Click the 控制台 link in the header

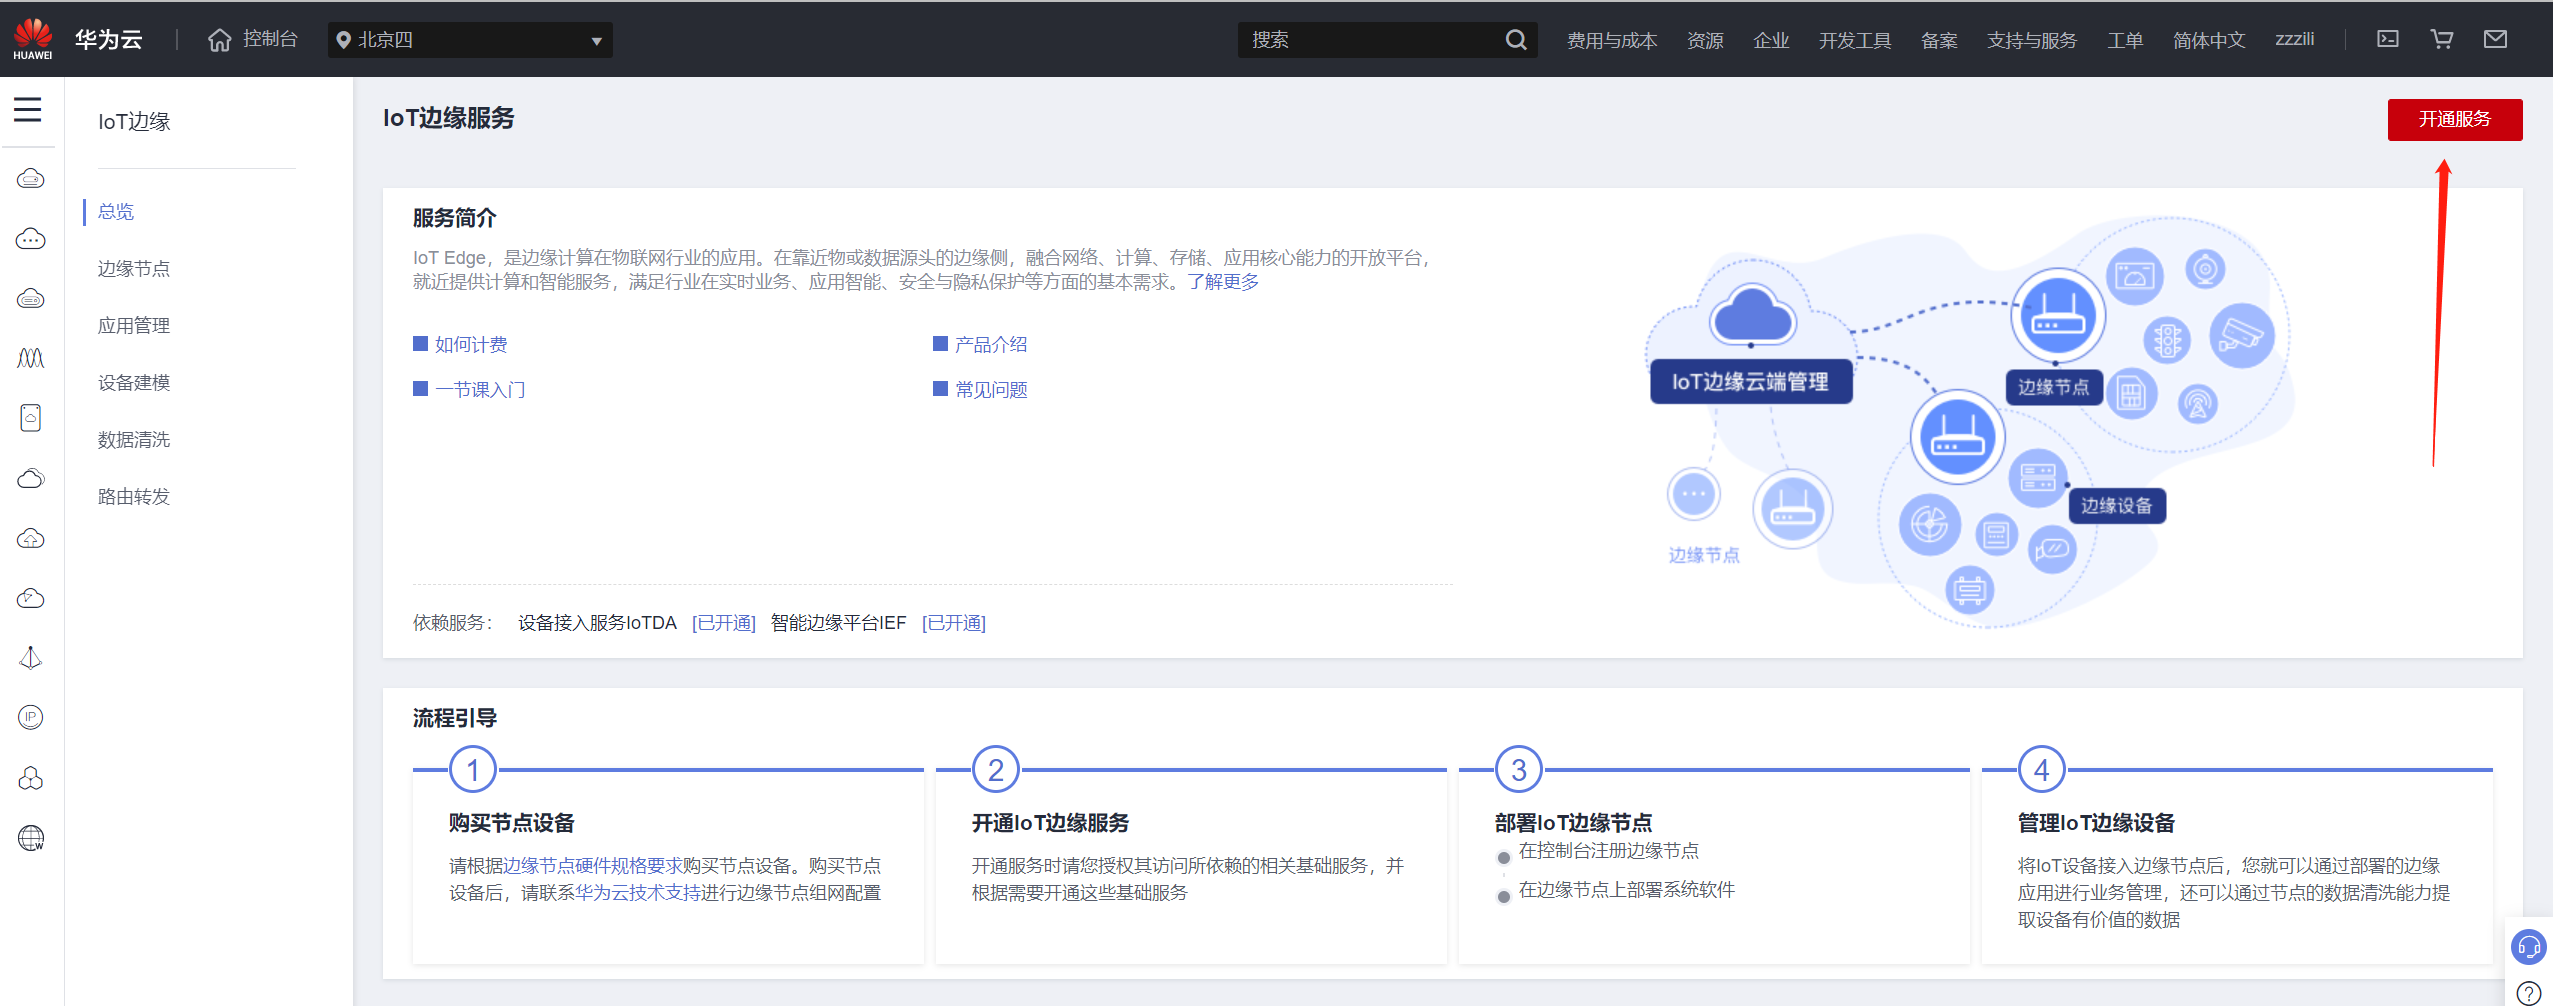pyautogui.click(x=270, y=39)
